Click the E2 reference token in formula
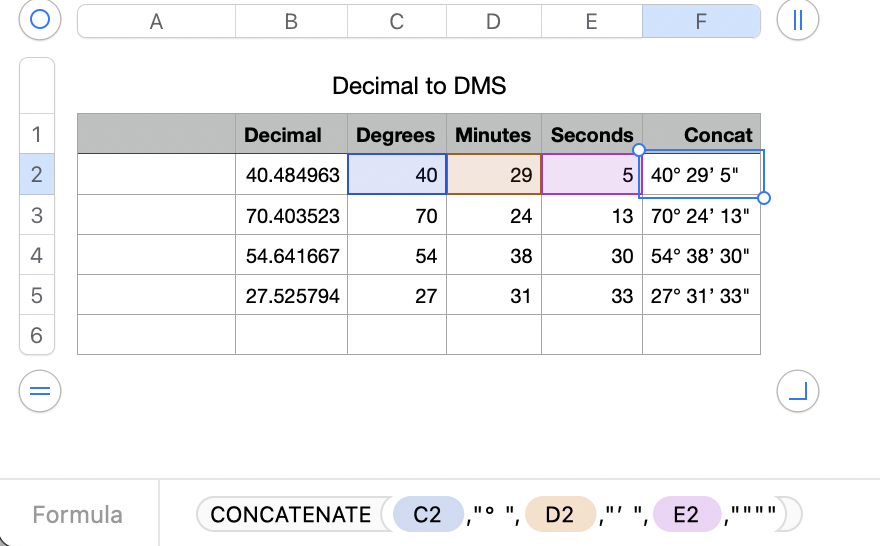This screenshot has height=546, width=880. pyautogui.click(x=686, y=515)
